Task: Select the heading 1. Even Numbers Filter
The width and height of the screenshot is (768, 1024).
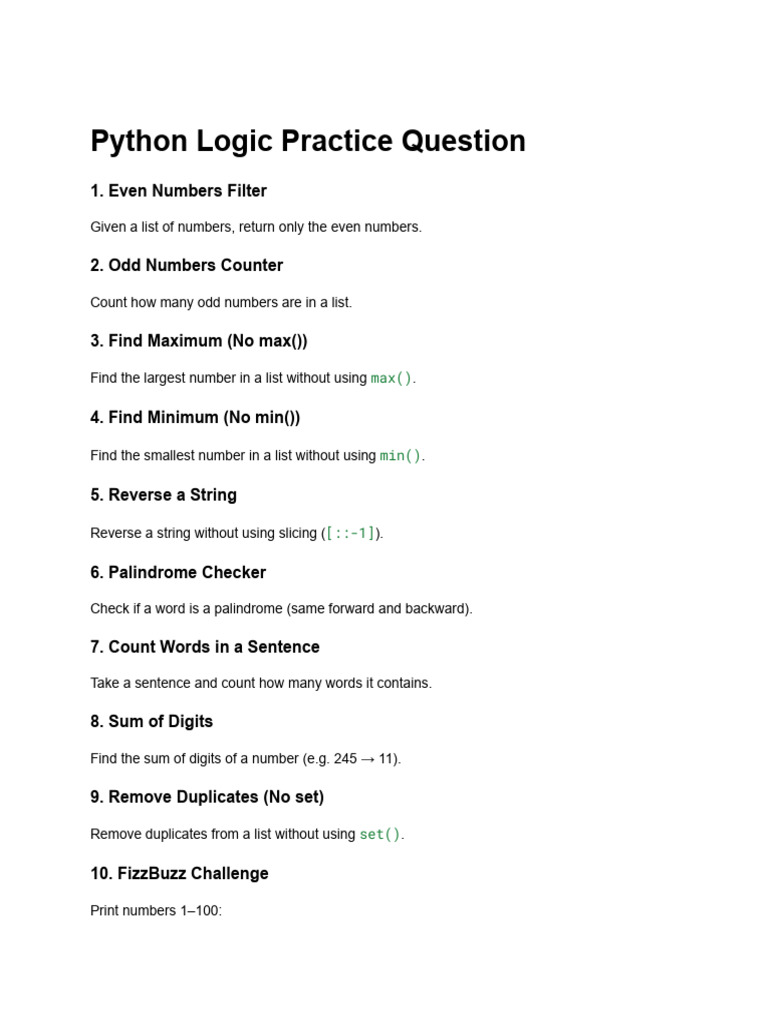Action: tap(178, 191)
